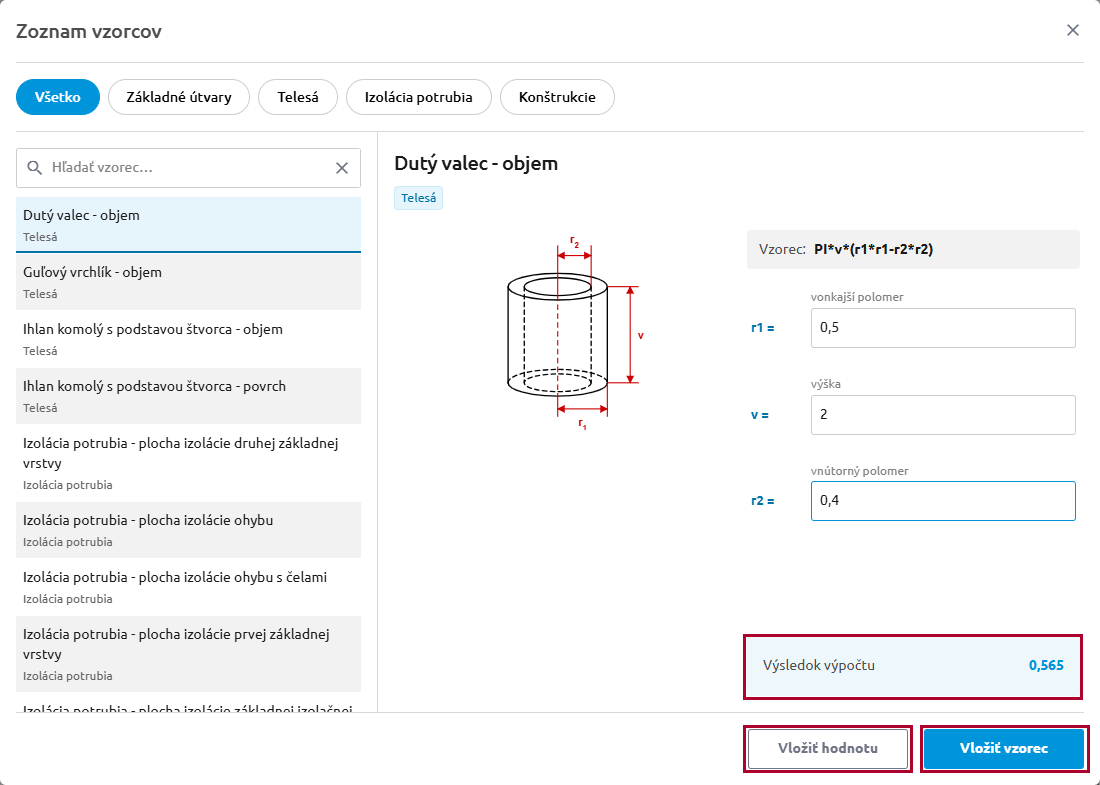
Task: Select plocha izolácie druhej základnej vrstvy
Action: click(x=188, y=463)
